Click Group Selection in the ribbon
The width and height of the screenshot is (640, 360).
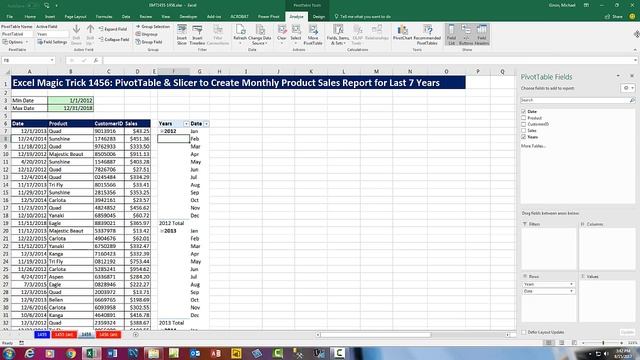(x=152, y=27)
